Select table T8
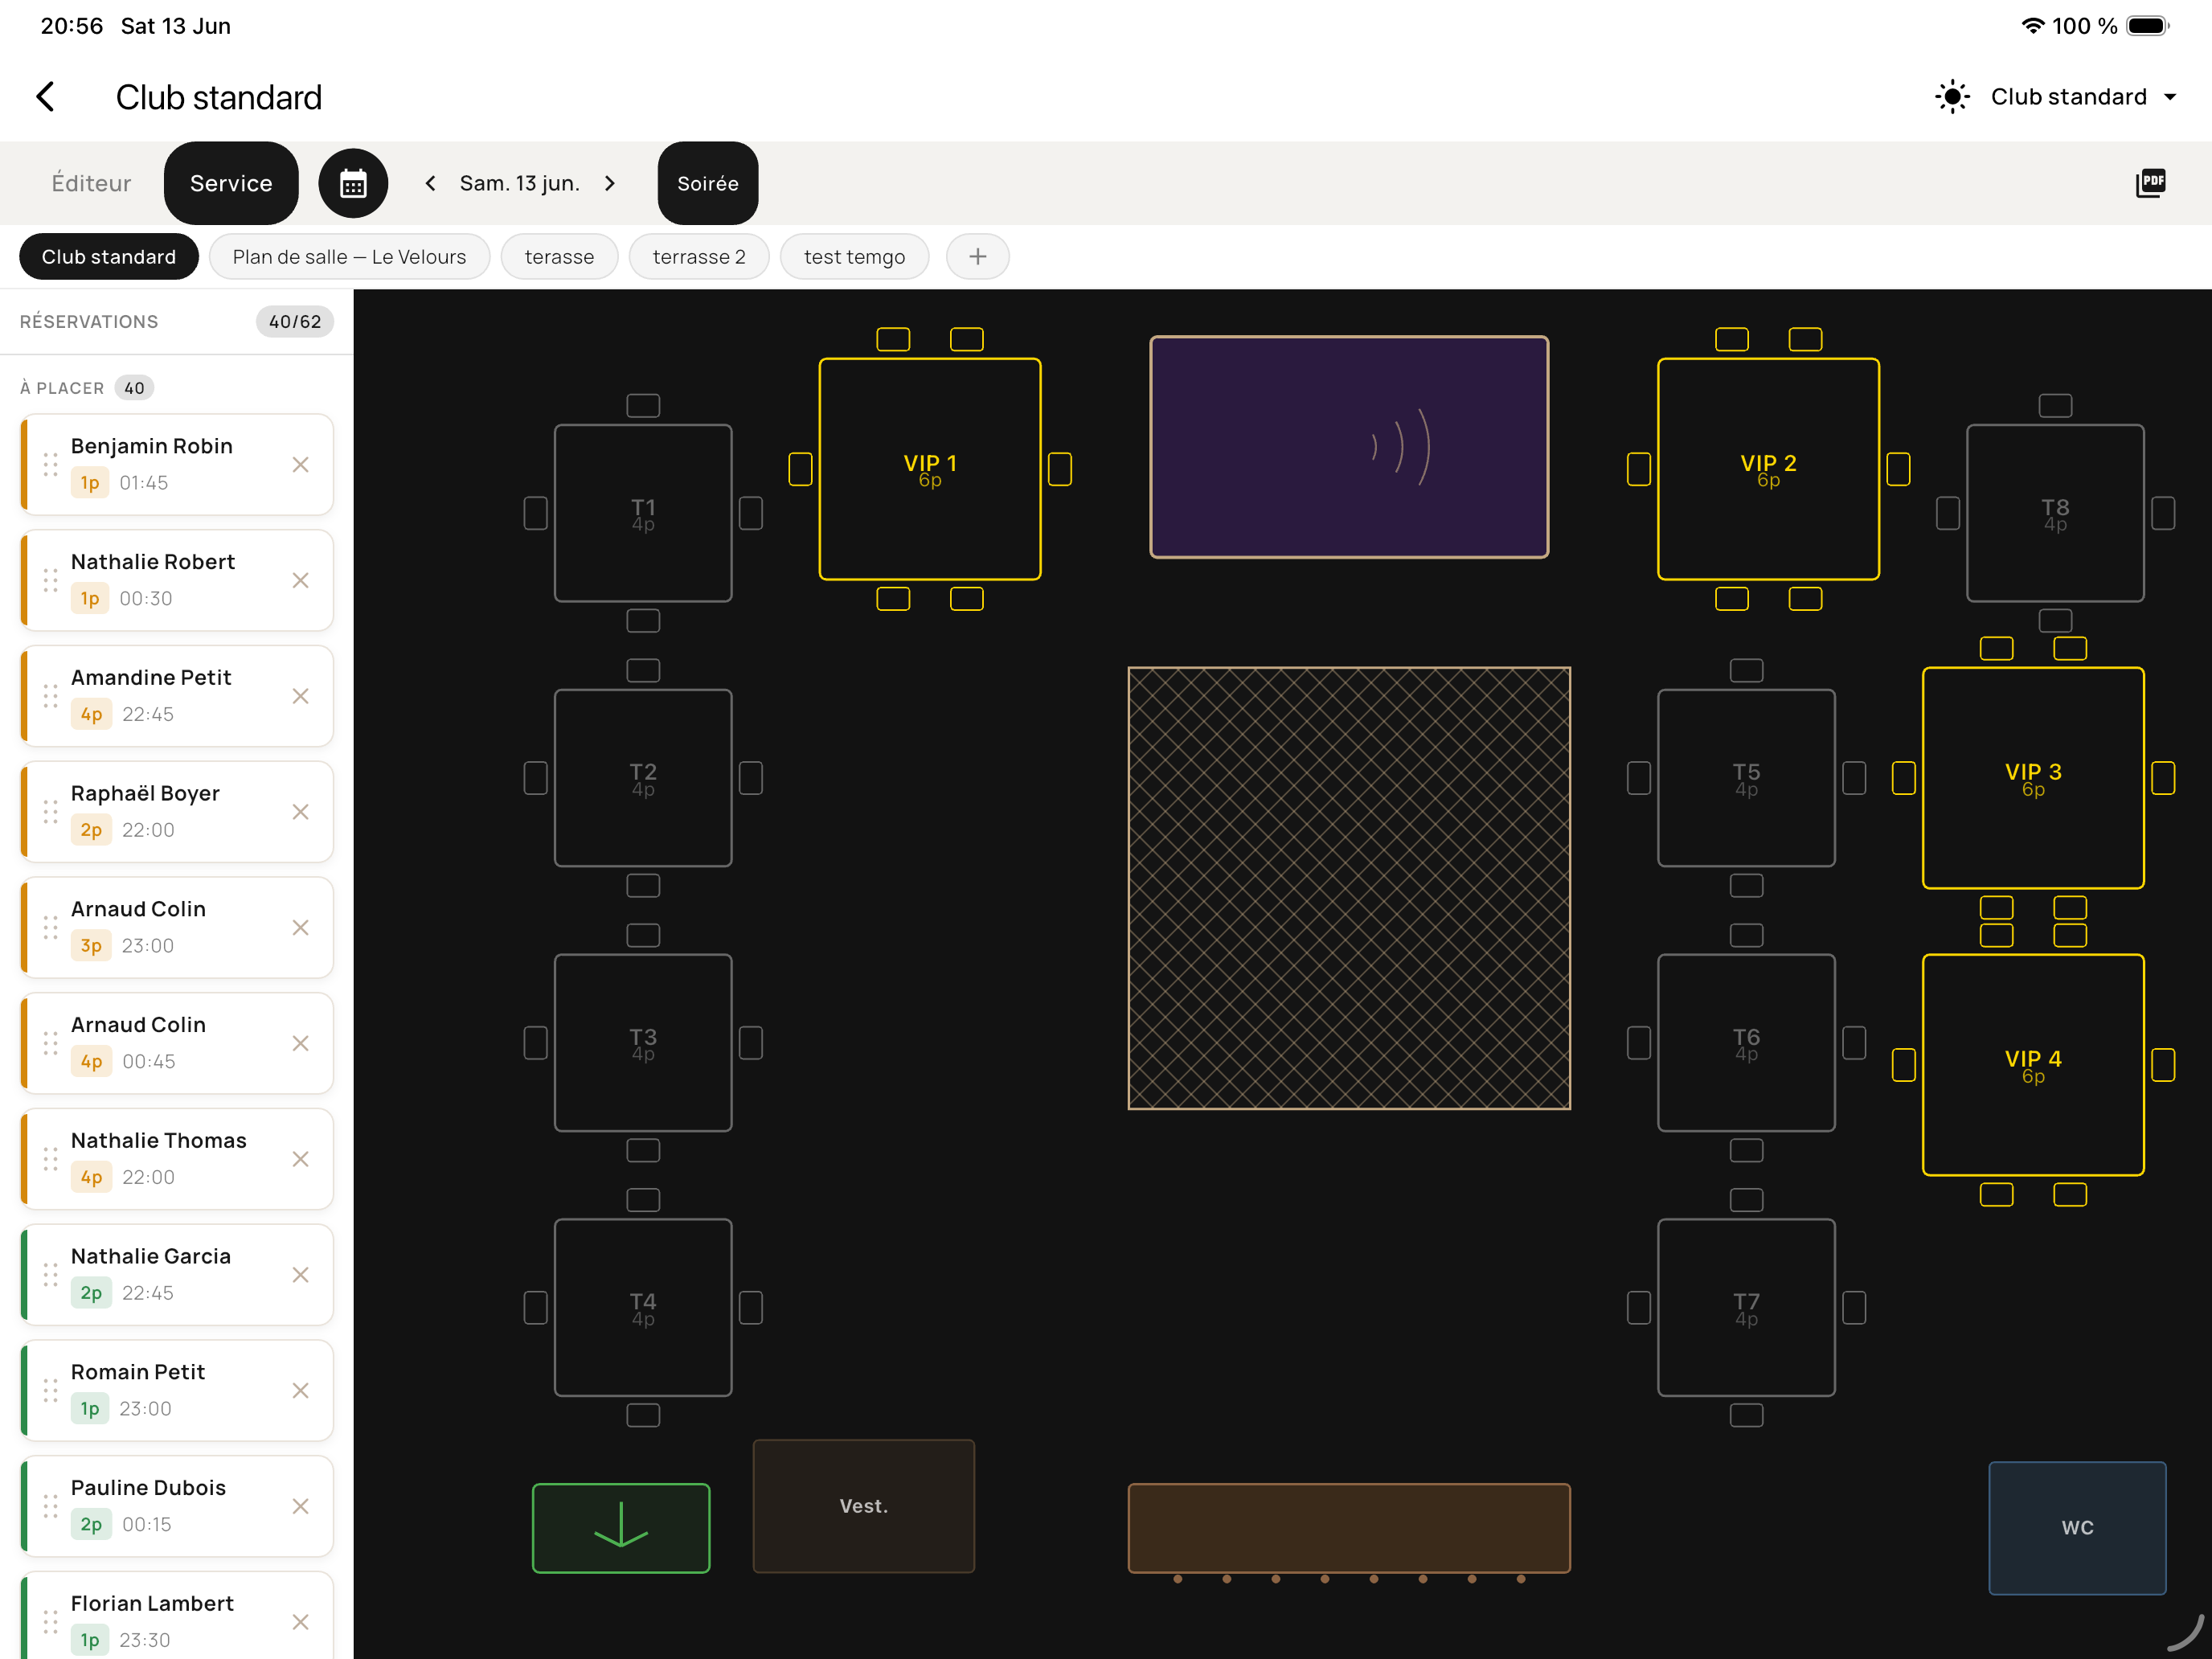Image resolution: width=2212 pixels, height=1659 pixels. (x=2055, y=513)
